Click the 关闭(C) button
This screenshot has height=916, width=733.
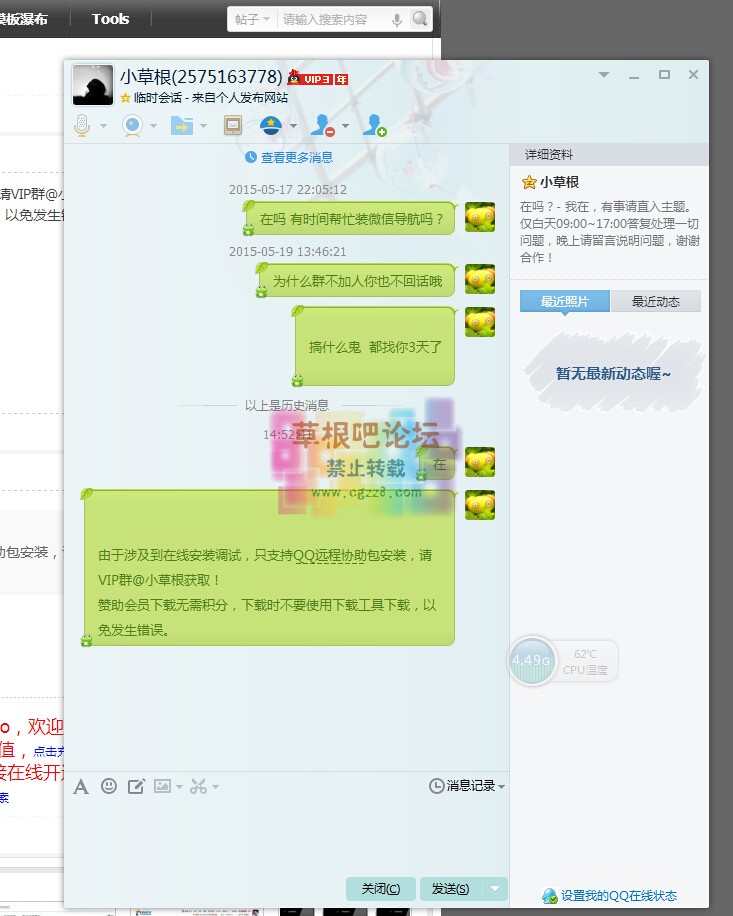[381, 889]
